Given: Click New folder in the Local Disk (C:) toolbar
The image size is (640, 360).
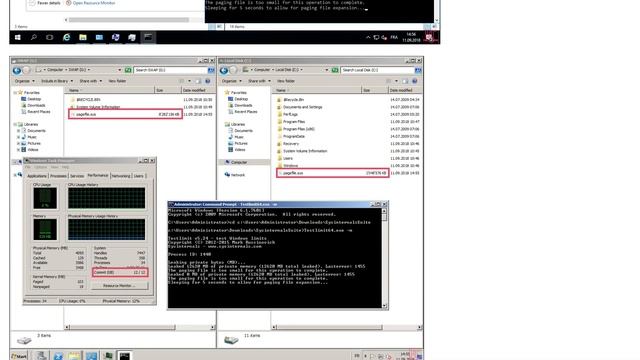Looking at the screenshot, I should [286, 81].
